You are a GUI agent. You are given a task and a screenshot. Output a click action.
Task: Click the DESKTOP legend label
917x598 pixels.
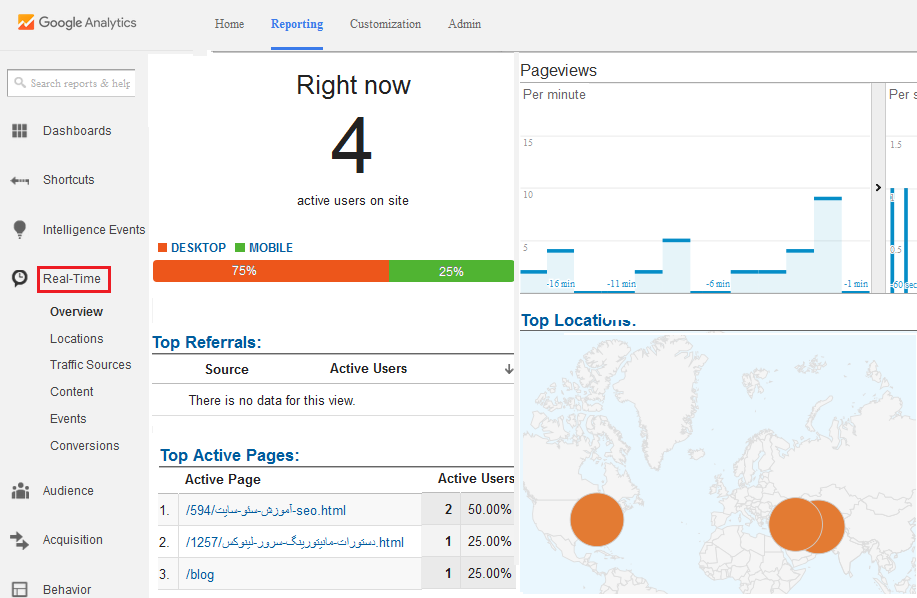tap(198, 248)
